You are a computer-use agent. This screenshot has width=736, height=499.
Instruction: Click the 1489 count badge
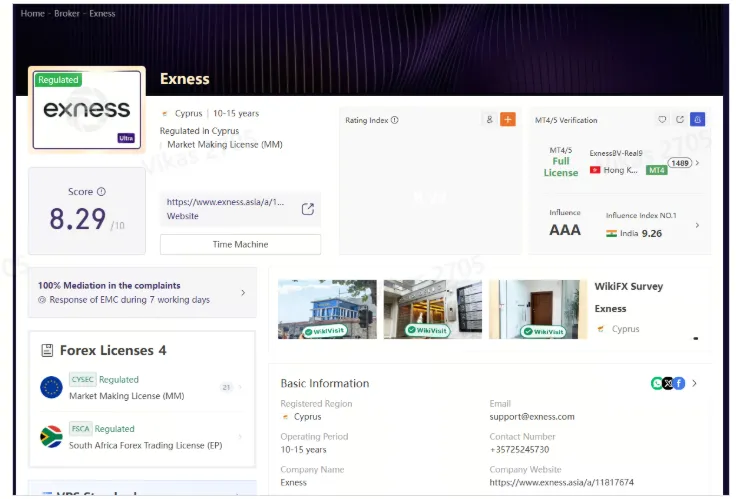click(x=680, y=163)
